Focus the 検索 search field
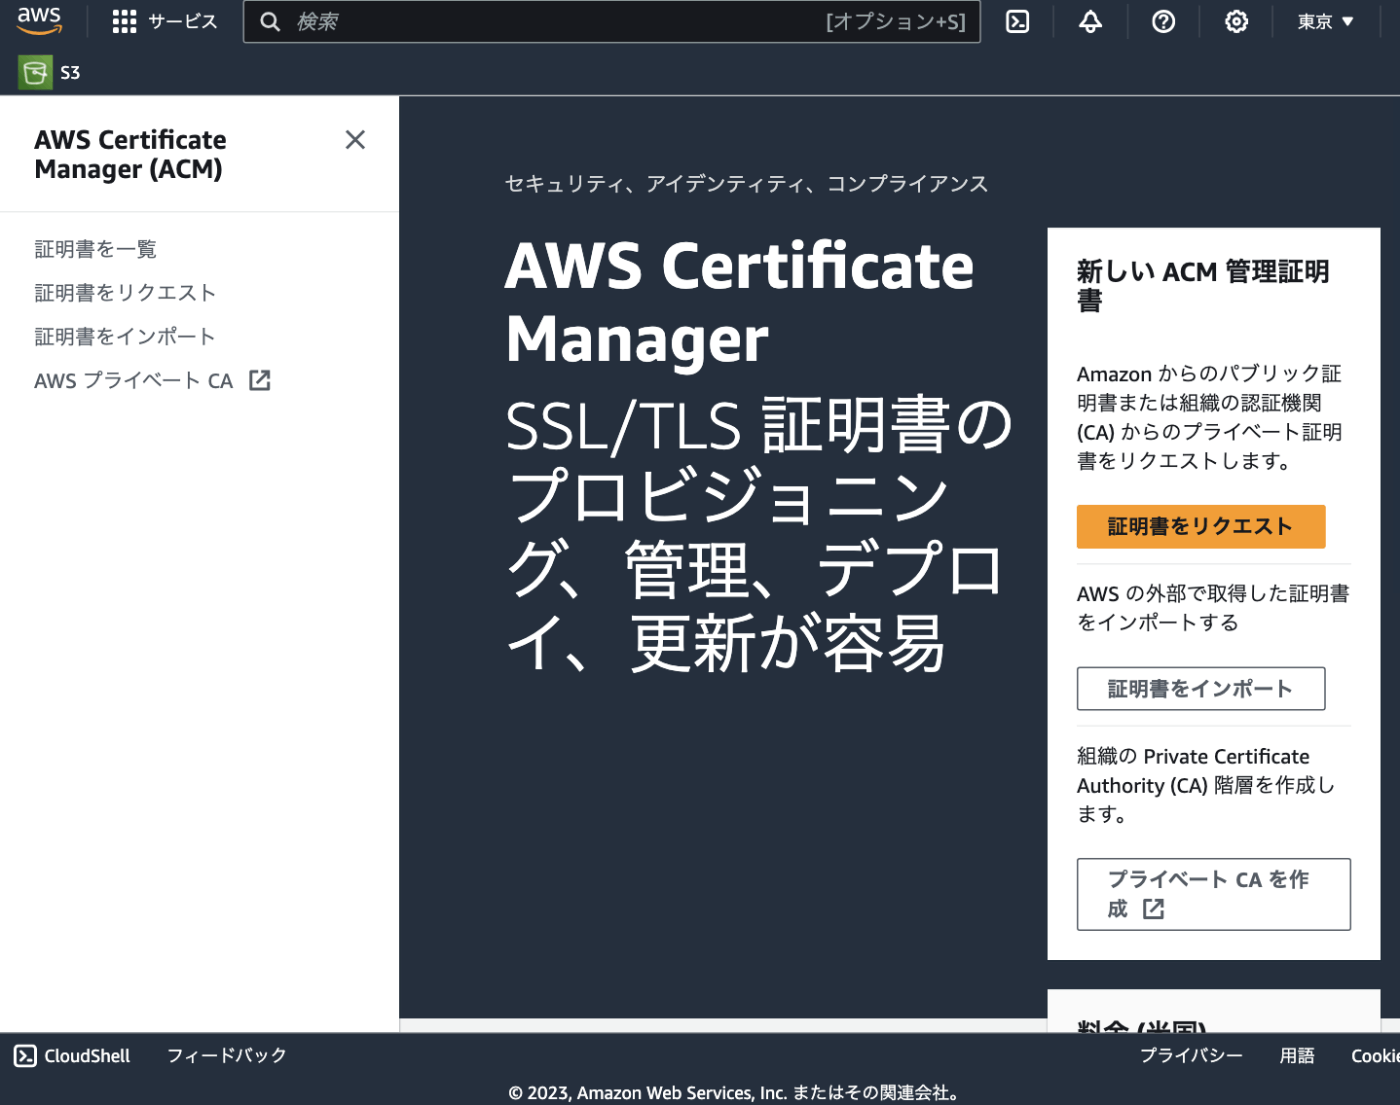 (x=611, y=22)
